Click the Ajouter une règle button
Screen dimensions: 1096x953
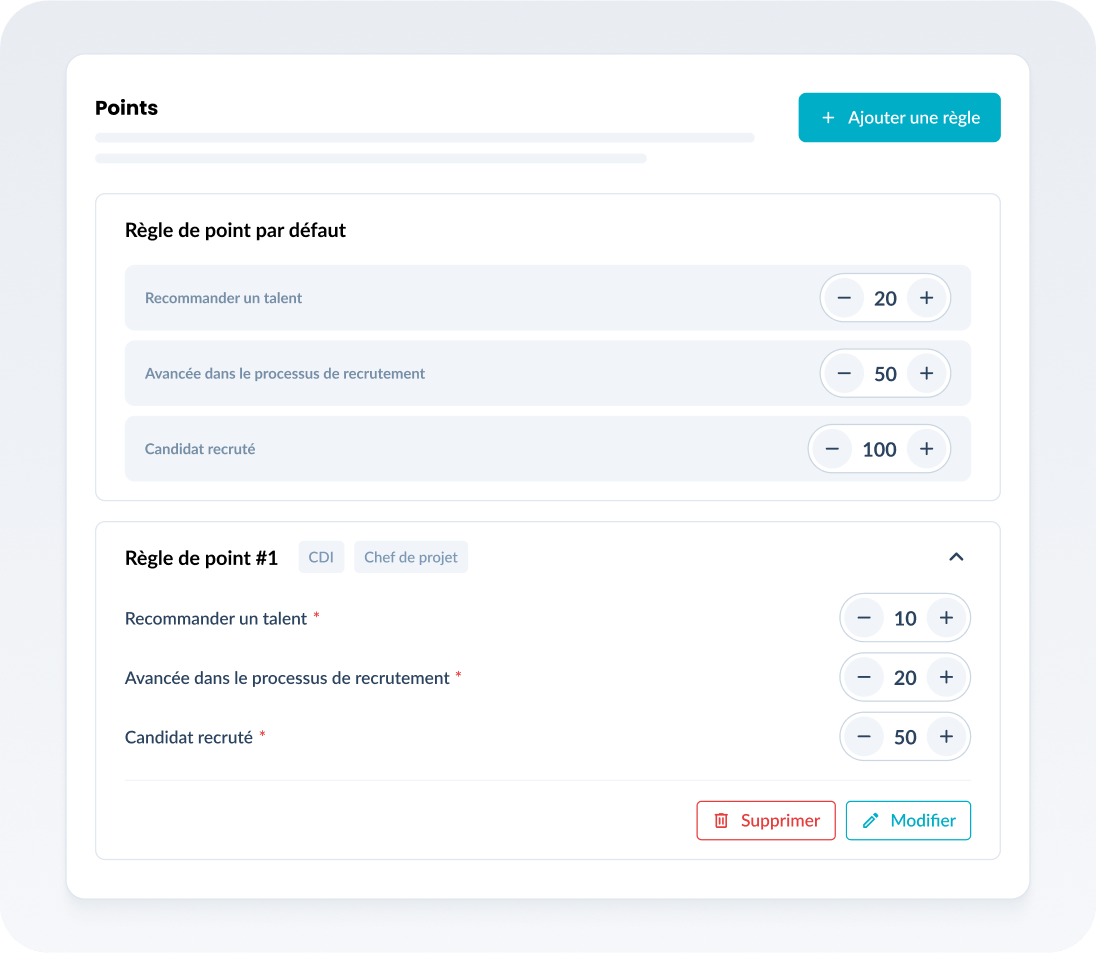click(x=899, y=118)
